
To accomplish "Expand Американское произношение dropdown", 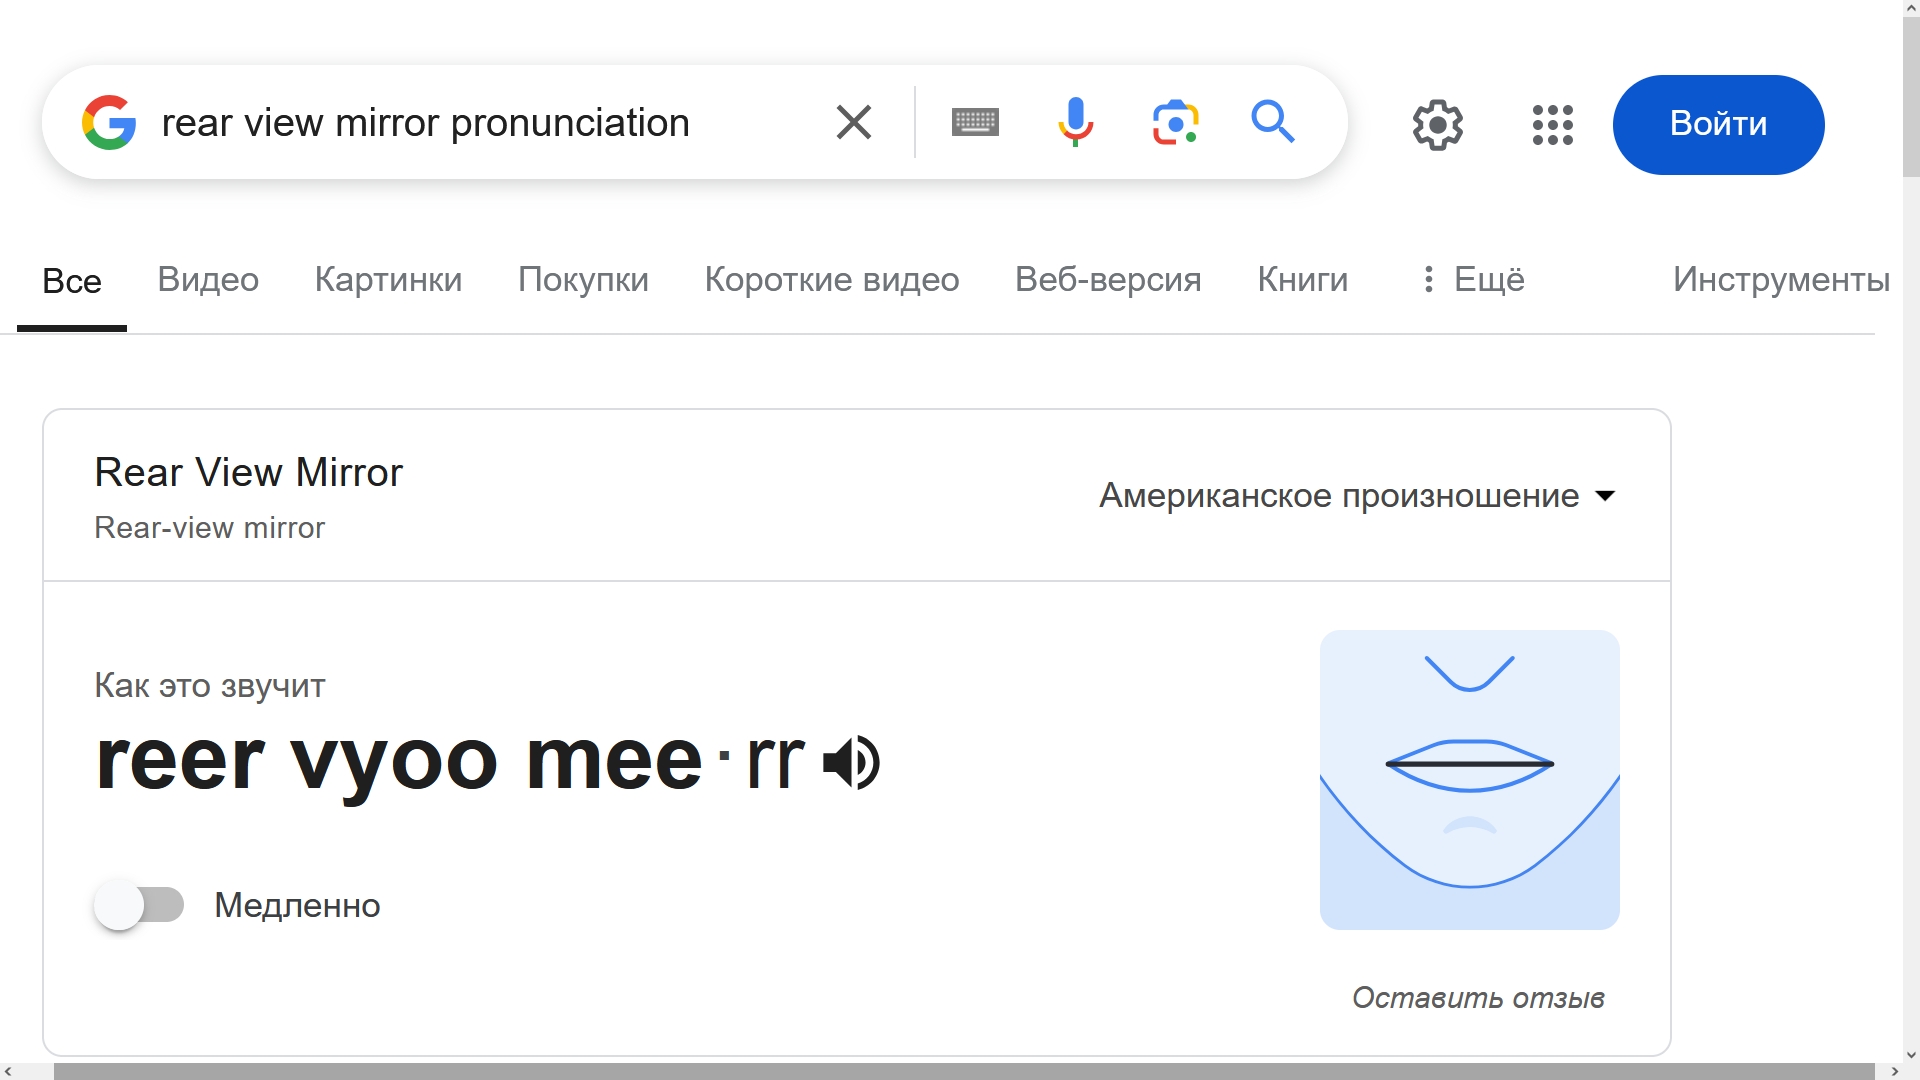I will pos(1357,496).
